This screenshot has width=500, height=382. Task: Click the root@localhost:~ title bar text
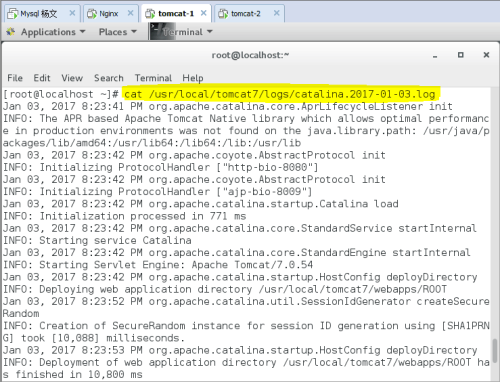(250, 55)
